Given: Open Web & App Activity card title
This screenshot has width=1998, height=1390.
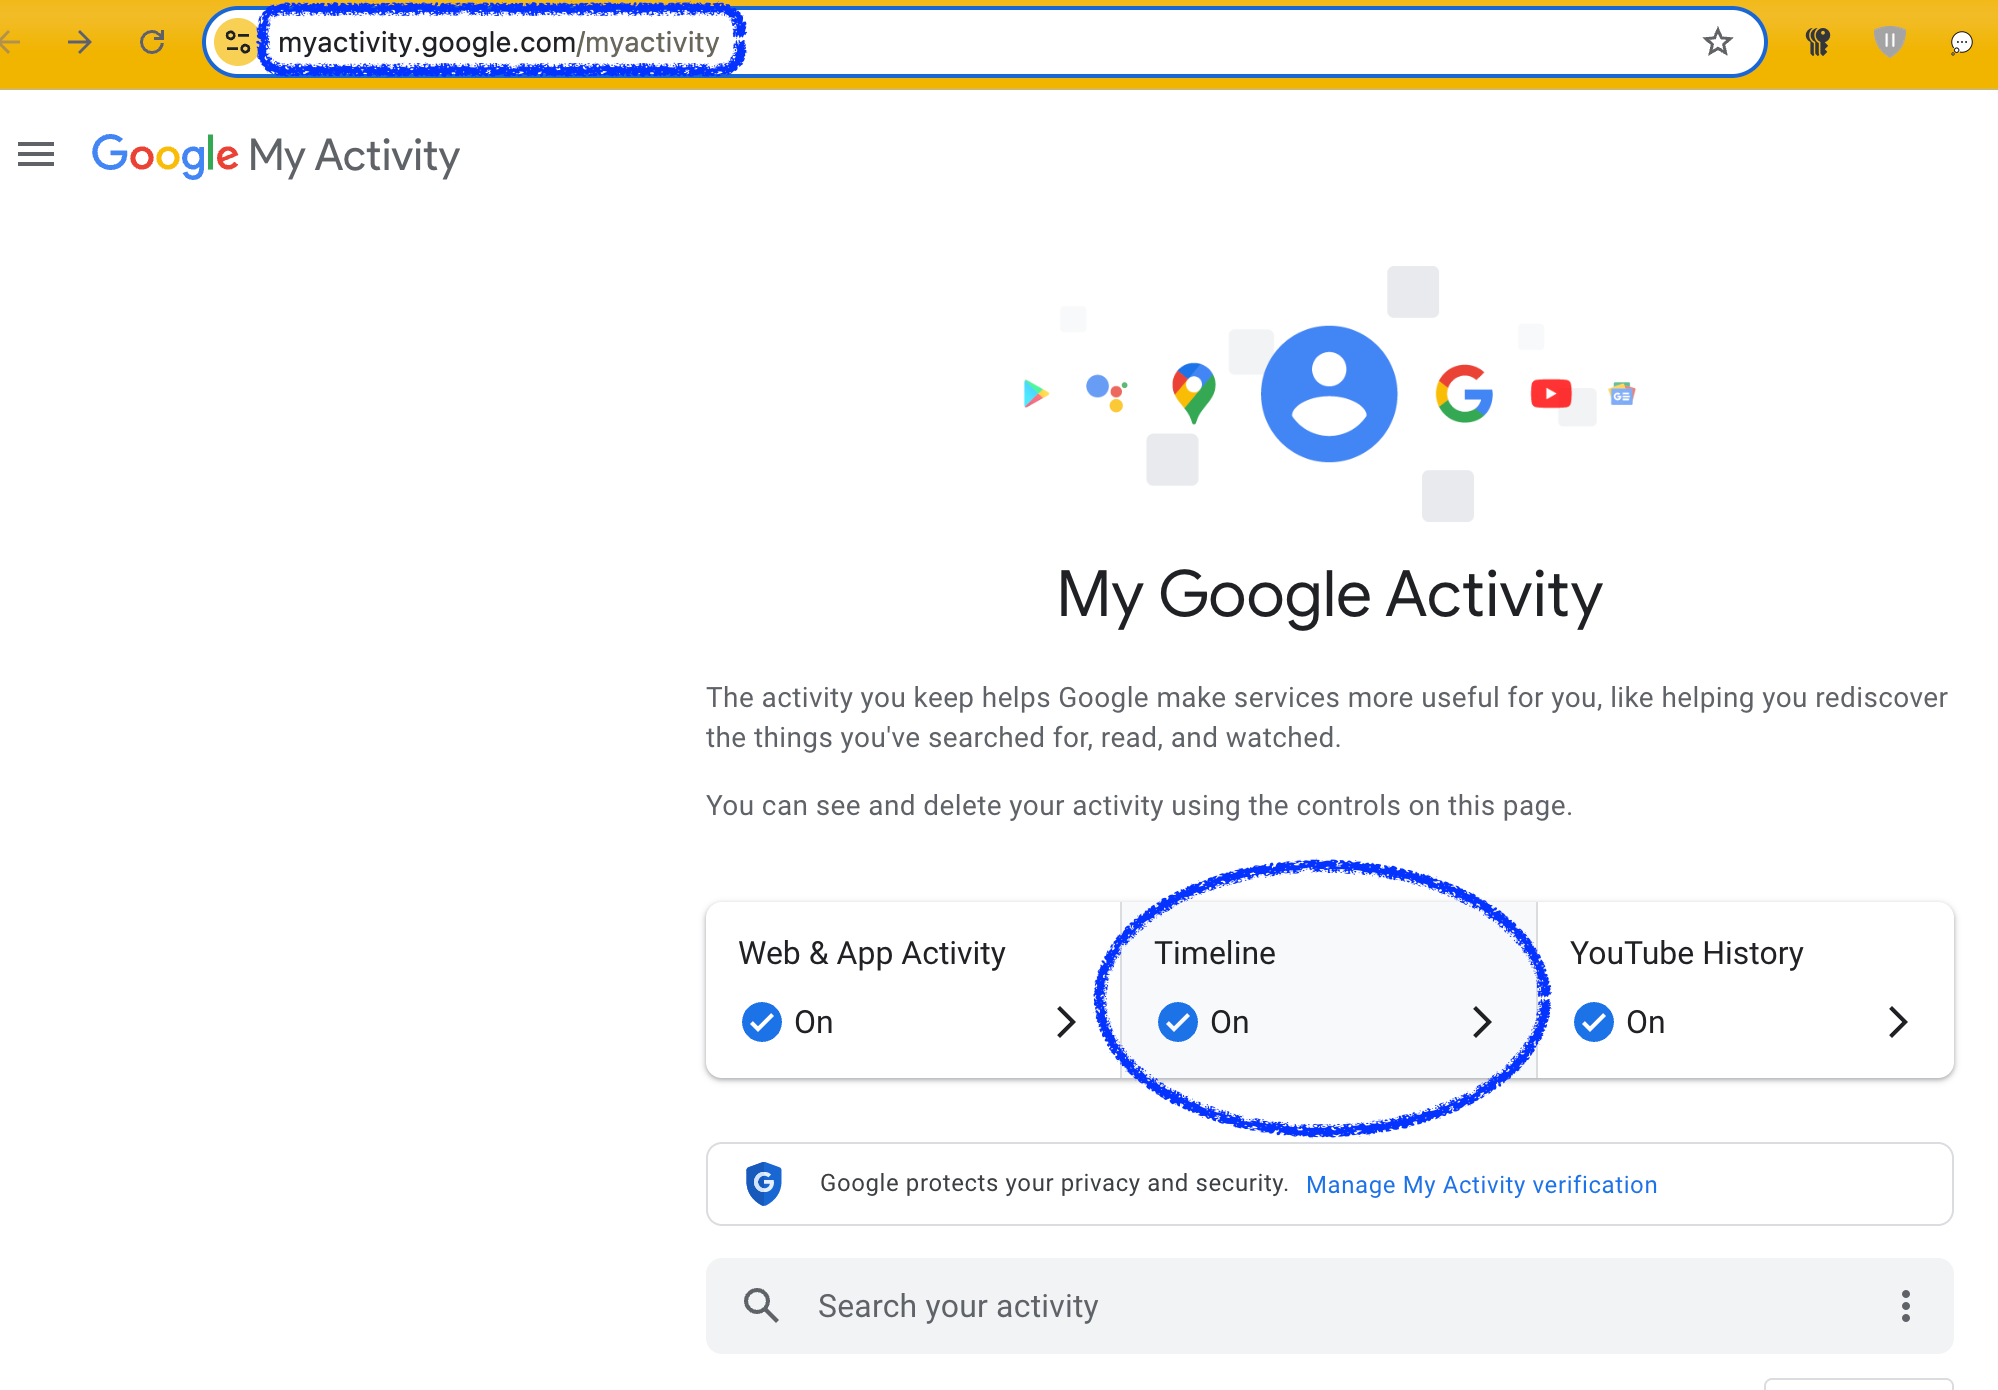Looking at the screenshot, I should click(871, 953).
